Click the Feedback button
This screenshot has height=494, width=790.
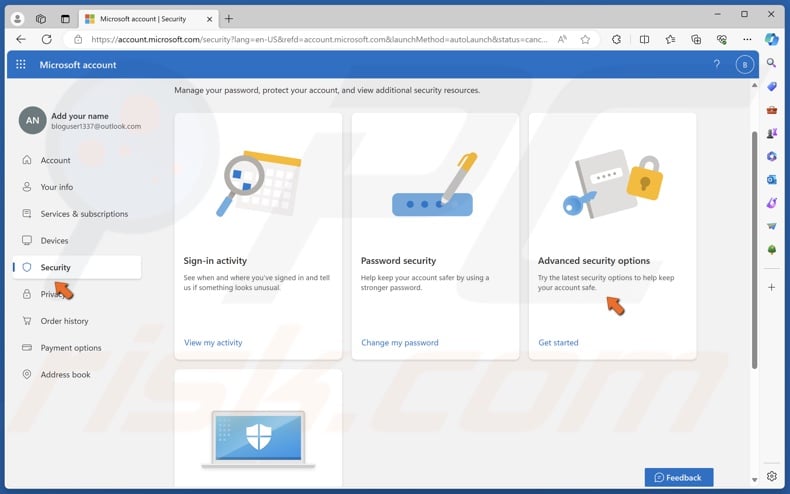(679, 477)
